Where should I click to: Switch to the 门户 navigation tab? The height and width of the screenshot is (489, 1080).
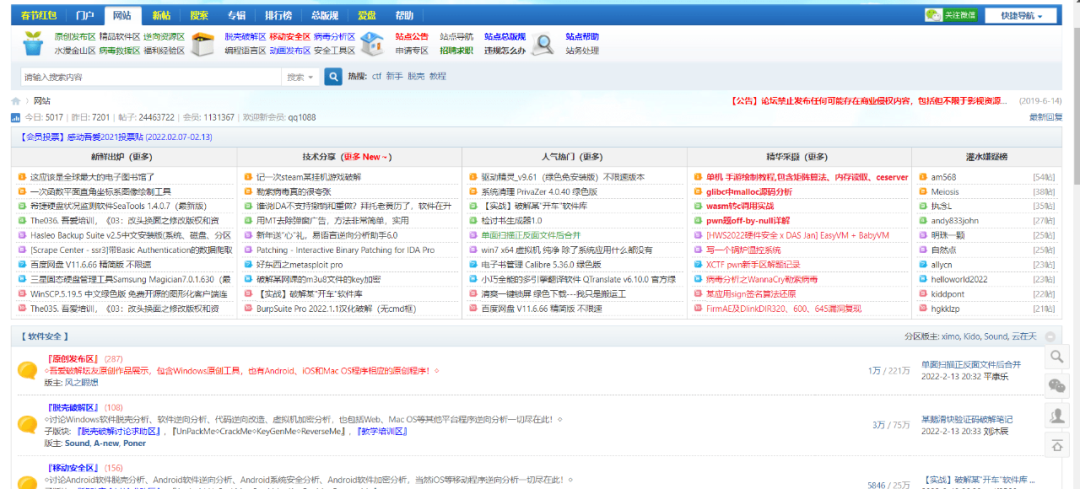(x=86, y=16)
